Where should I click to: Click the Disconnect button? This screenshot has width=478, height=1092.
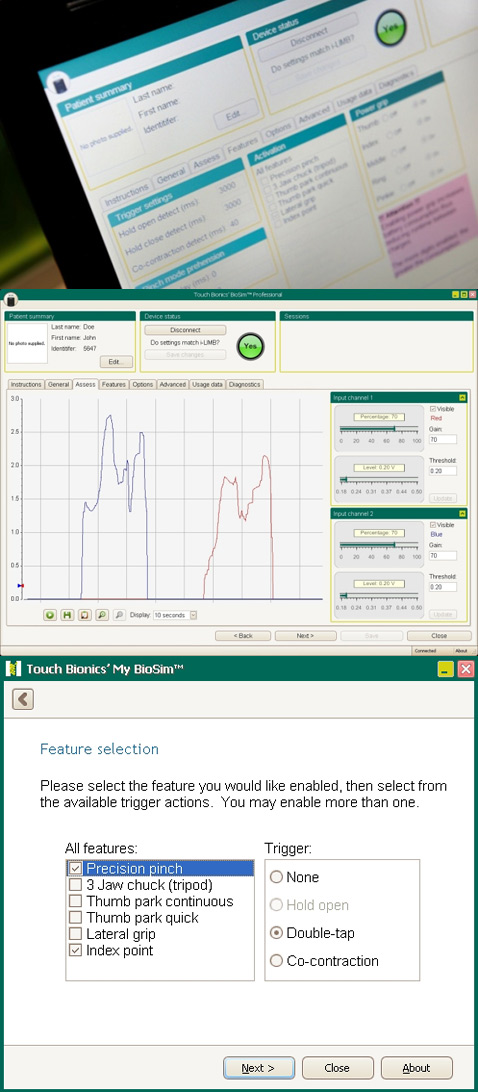pyautogui.click(x=185, y=330)
